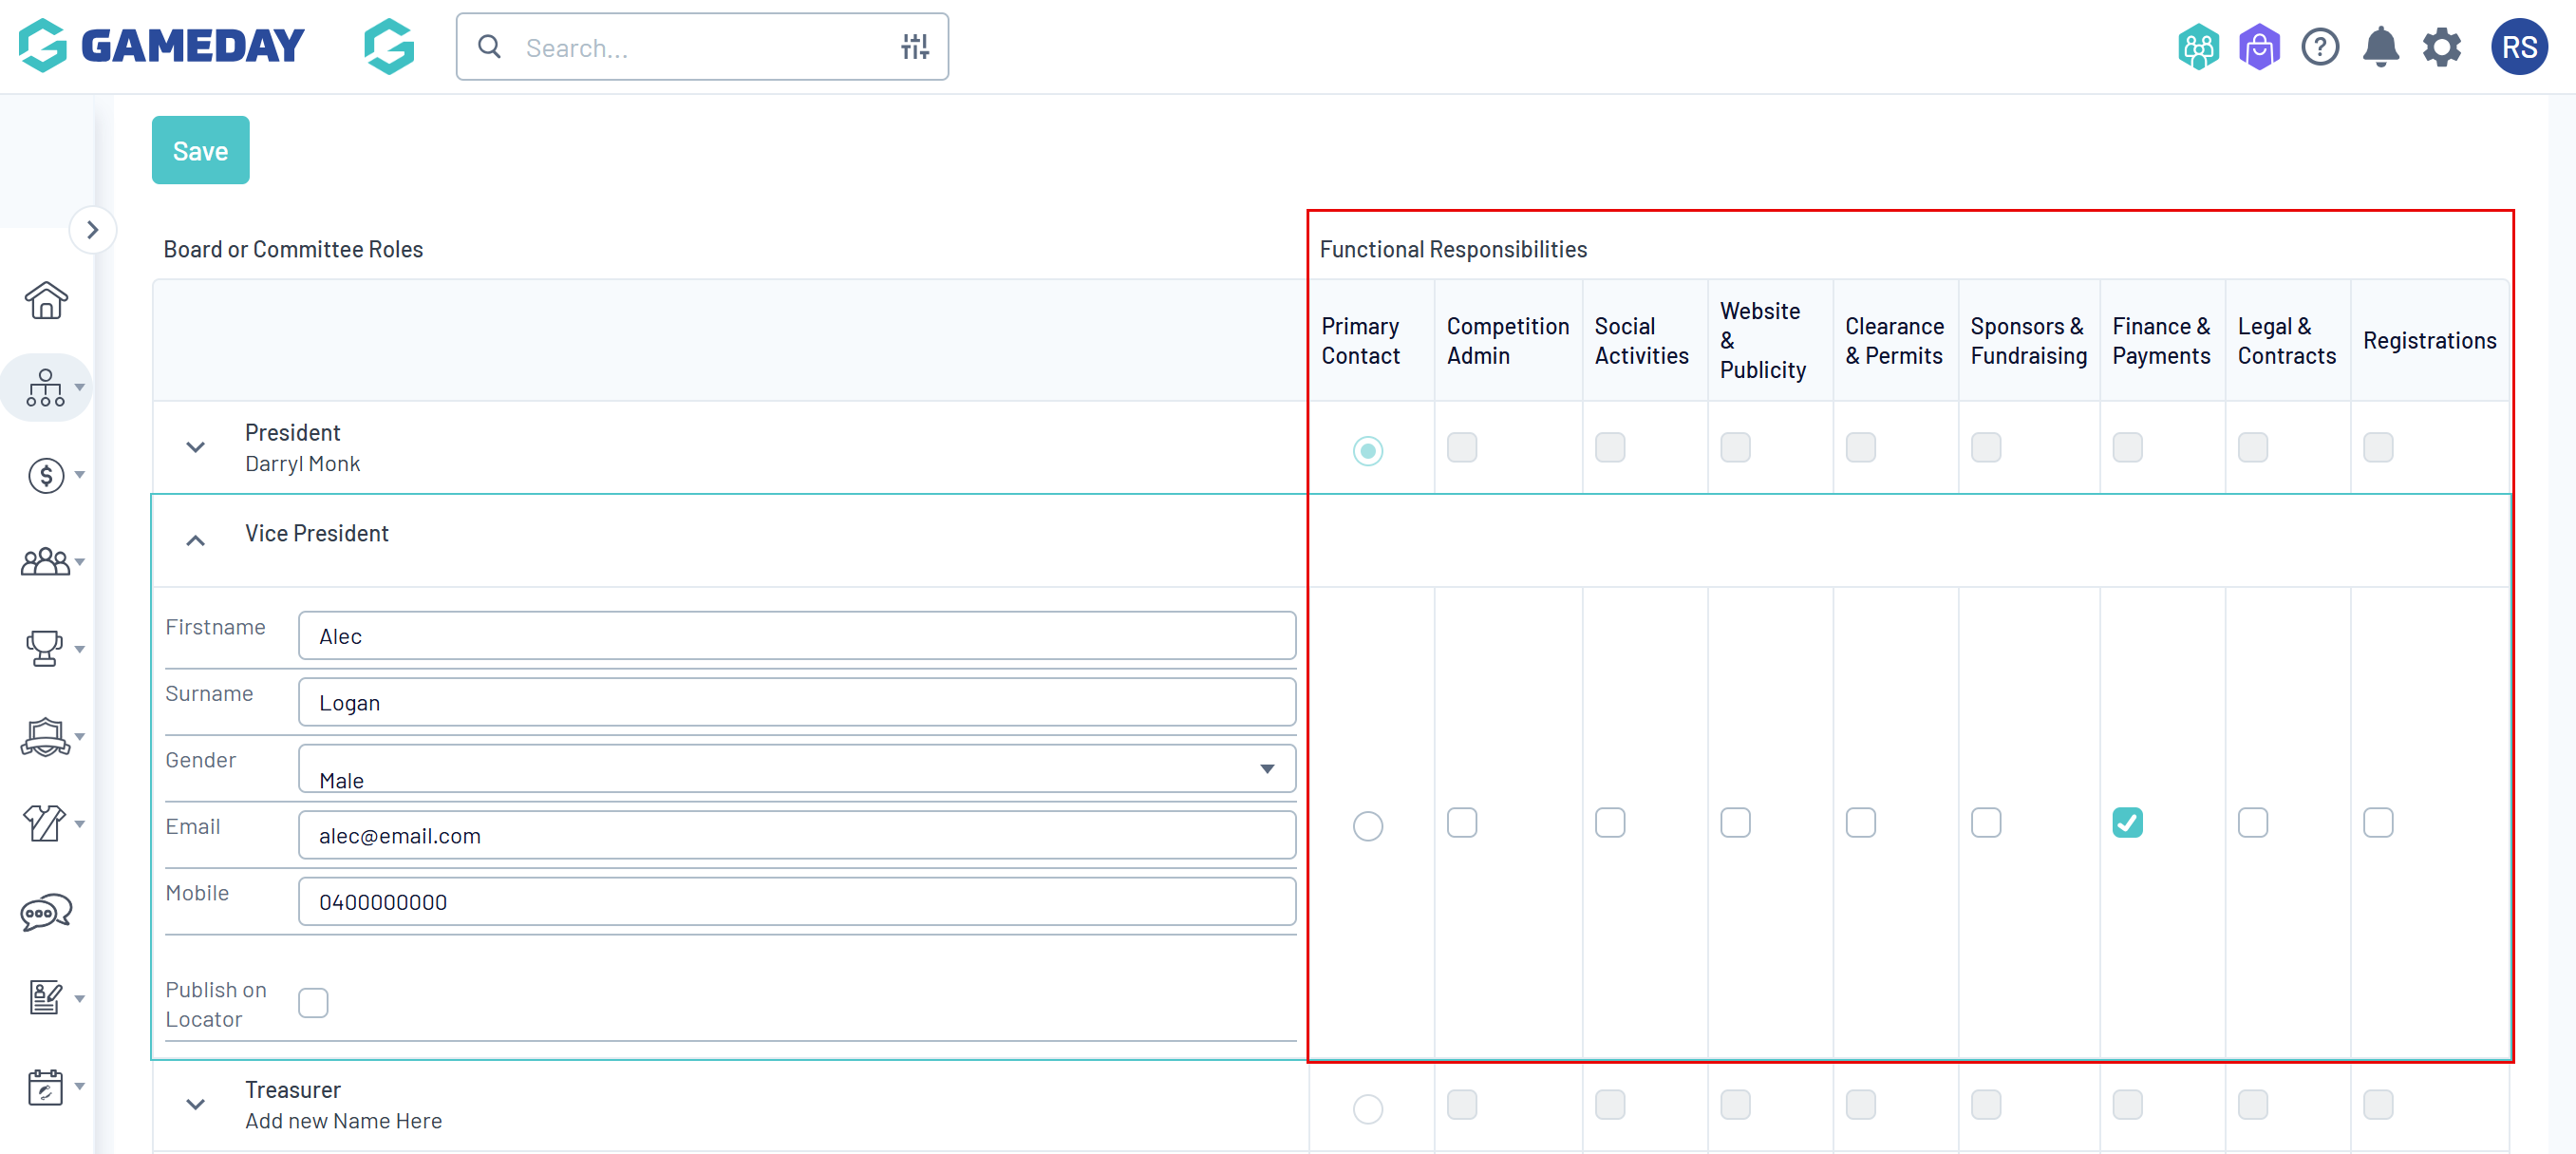Select Vice President as Primary Contact
Image resolution: width=2576 pixels, height=1154 pixels.
pos(1367,825)
